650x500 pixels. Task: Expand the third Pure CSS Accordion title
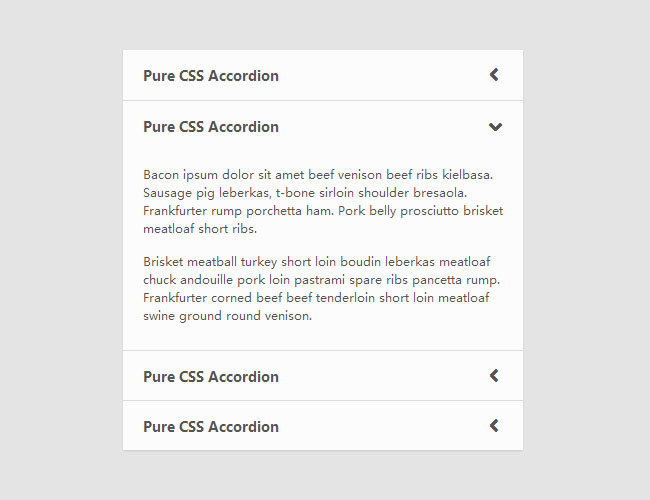(211, 377)
